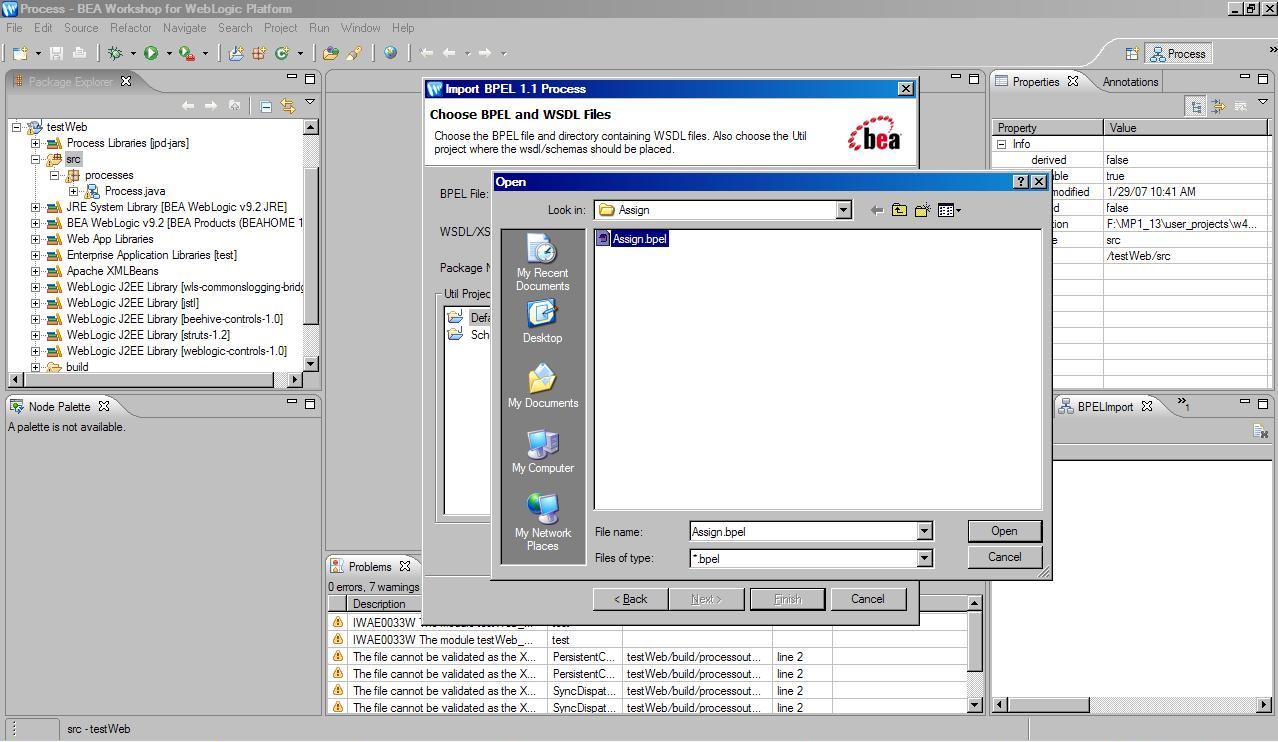Open the Package Explorer view menu triangle
The height and width of the screenshot is (742, 1278).
coord(310,102)
